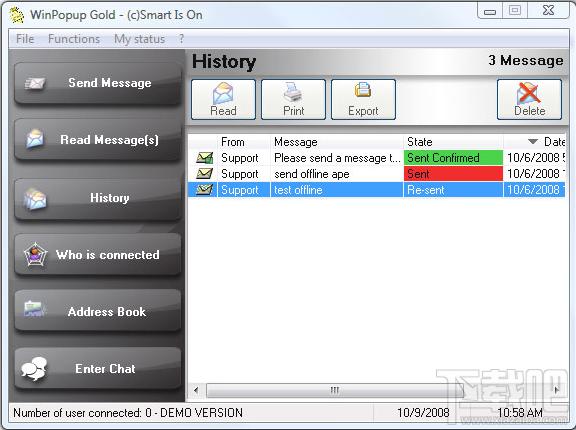Click the Read toolbar envelope icon
576x430 pixels.
click(x=223, y=93)
